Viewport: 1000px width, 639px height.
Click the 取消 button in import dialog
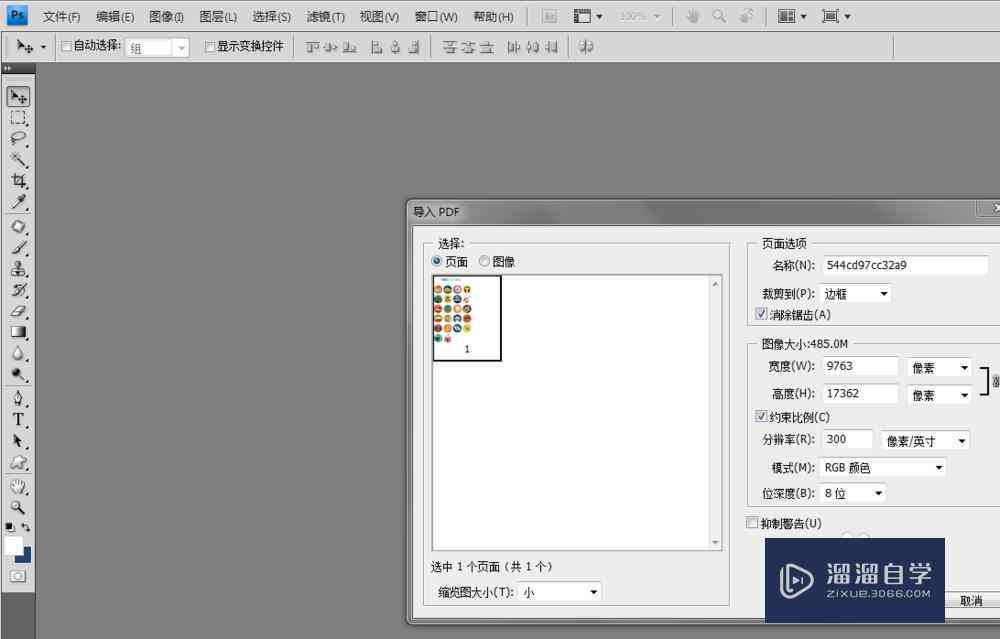pyautogui.click(x=971, y=601)
